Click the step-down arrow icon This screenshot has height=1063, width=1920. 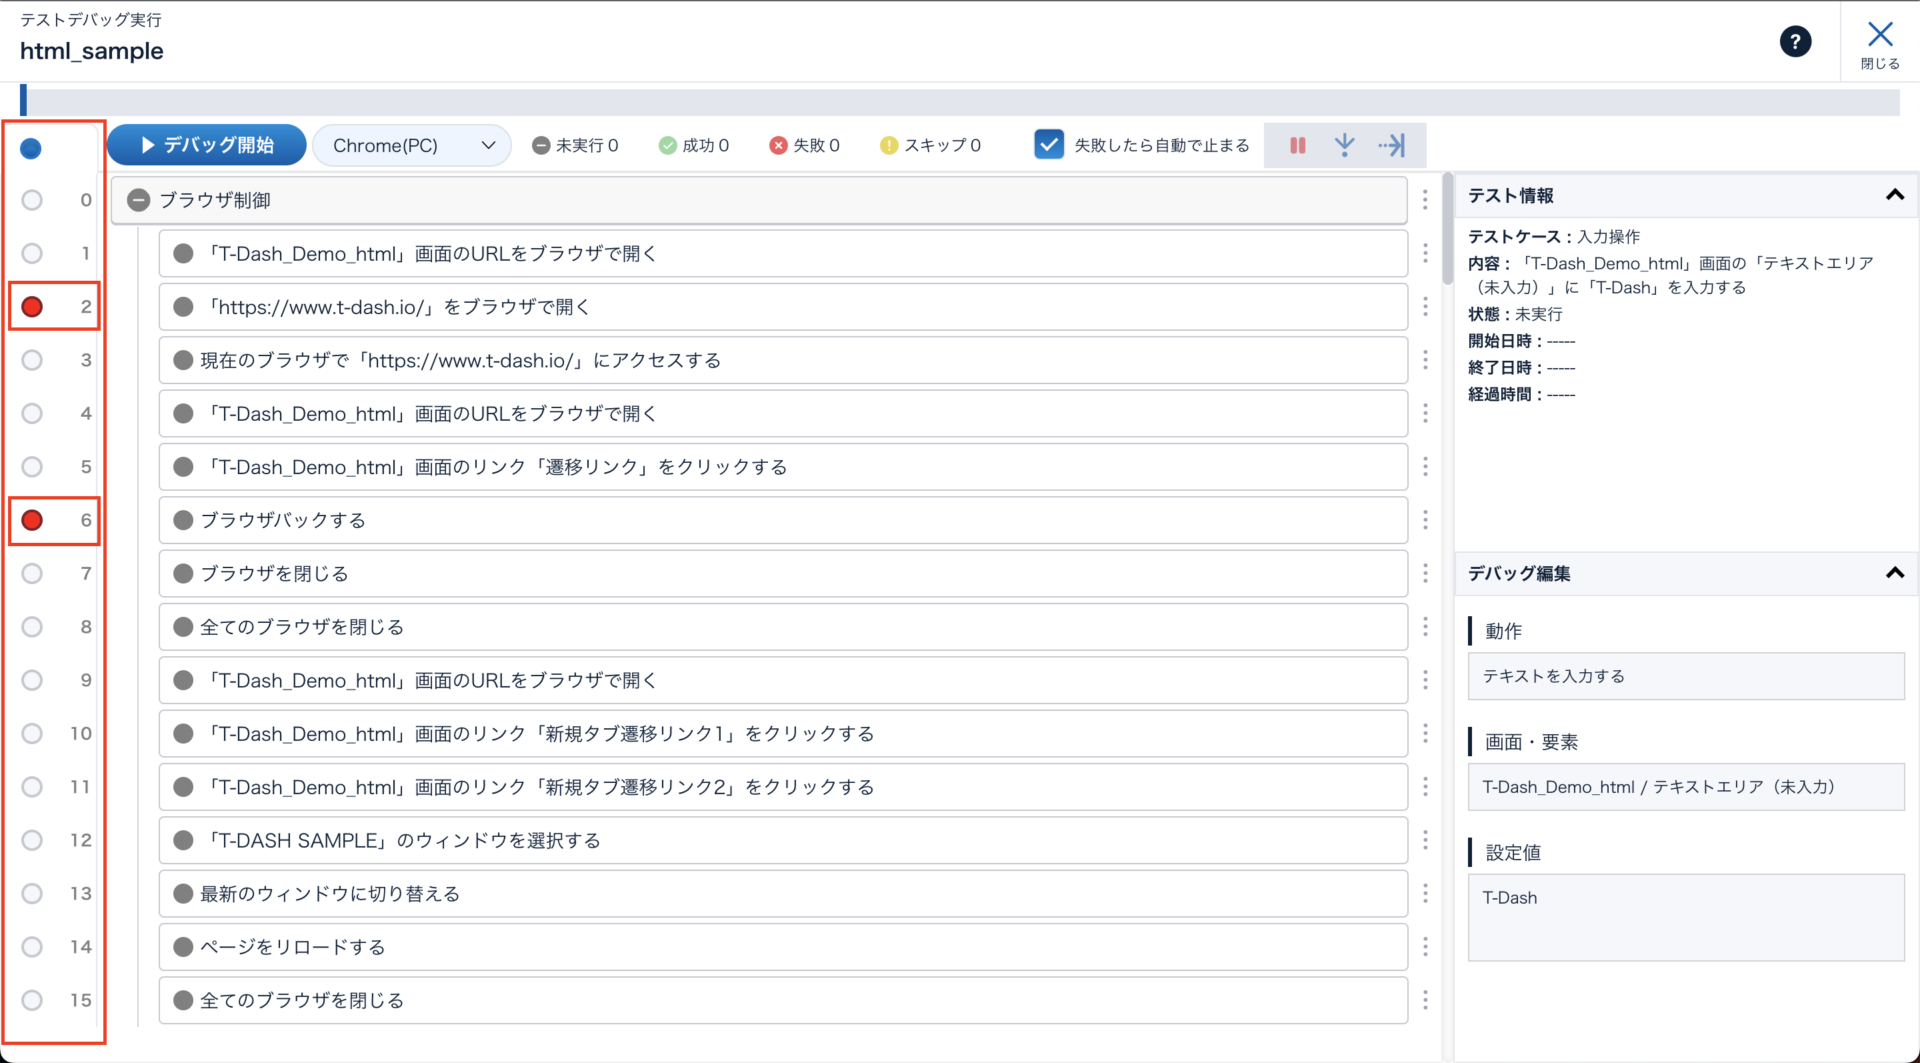click(1344, 146)
